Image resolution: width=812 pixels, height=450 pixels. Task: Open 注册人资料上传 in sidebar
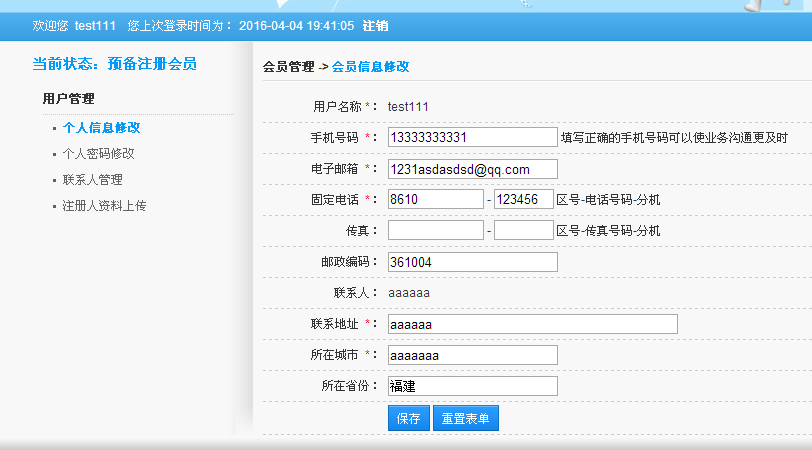(x=105, y=206)
